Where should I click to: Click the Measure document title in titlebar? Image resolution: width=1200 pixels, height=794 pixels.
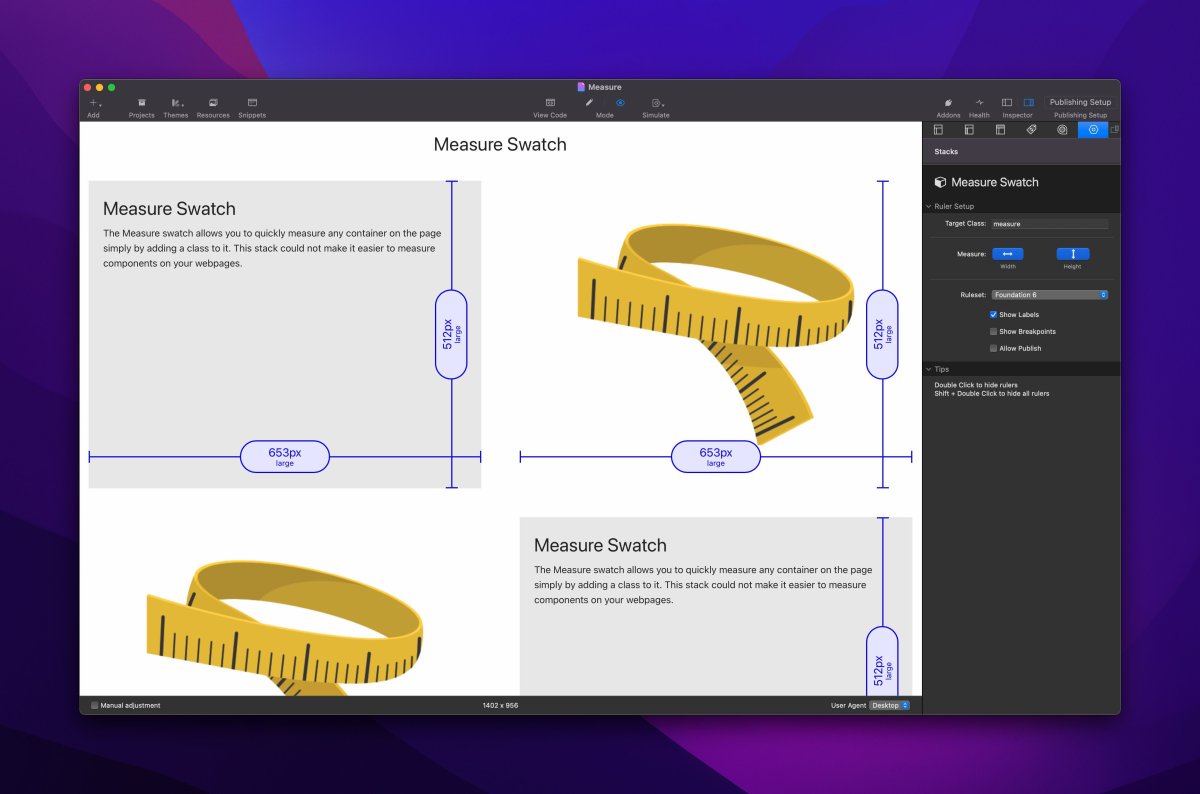[x=604, y=87]
